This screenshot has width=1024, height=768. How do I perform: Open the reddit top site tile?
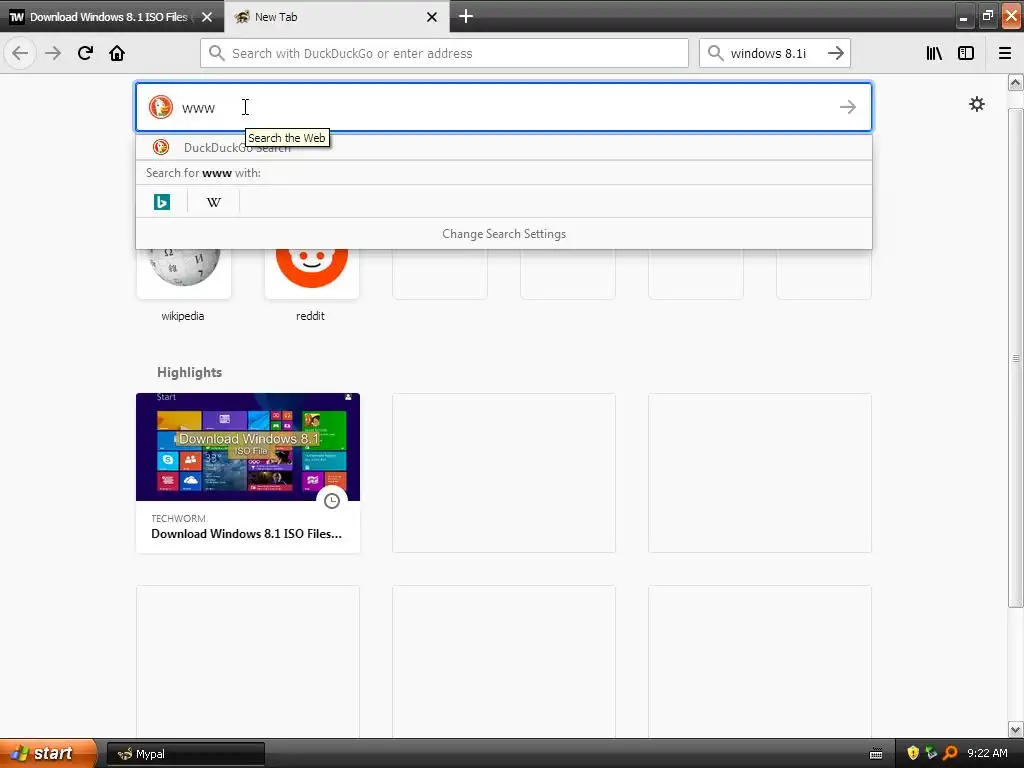point(312,273)
